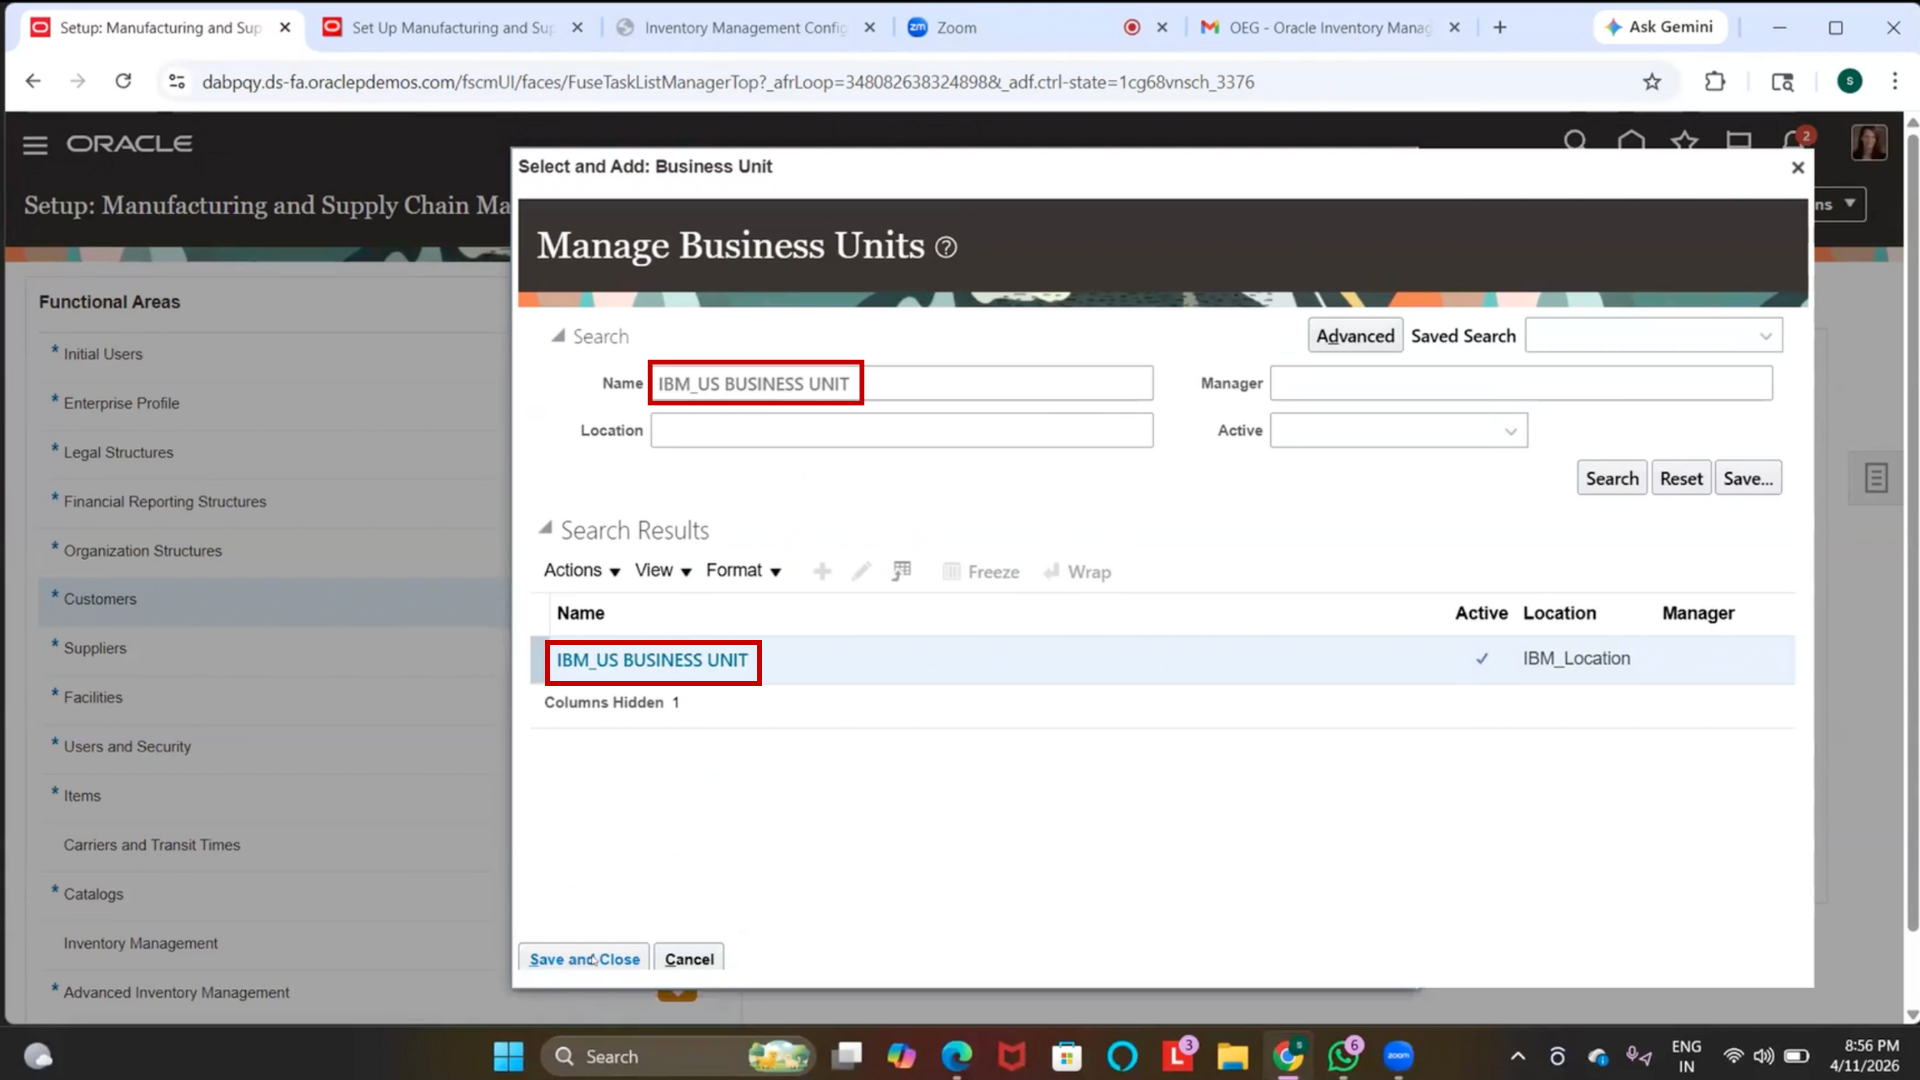Open the Windows Start menu
This screenshot has width=1920, height=1080.
click(508, 1056)
